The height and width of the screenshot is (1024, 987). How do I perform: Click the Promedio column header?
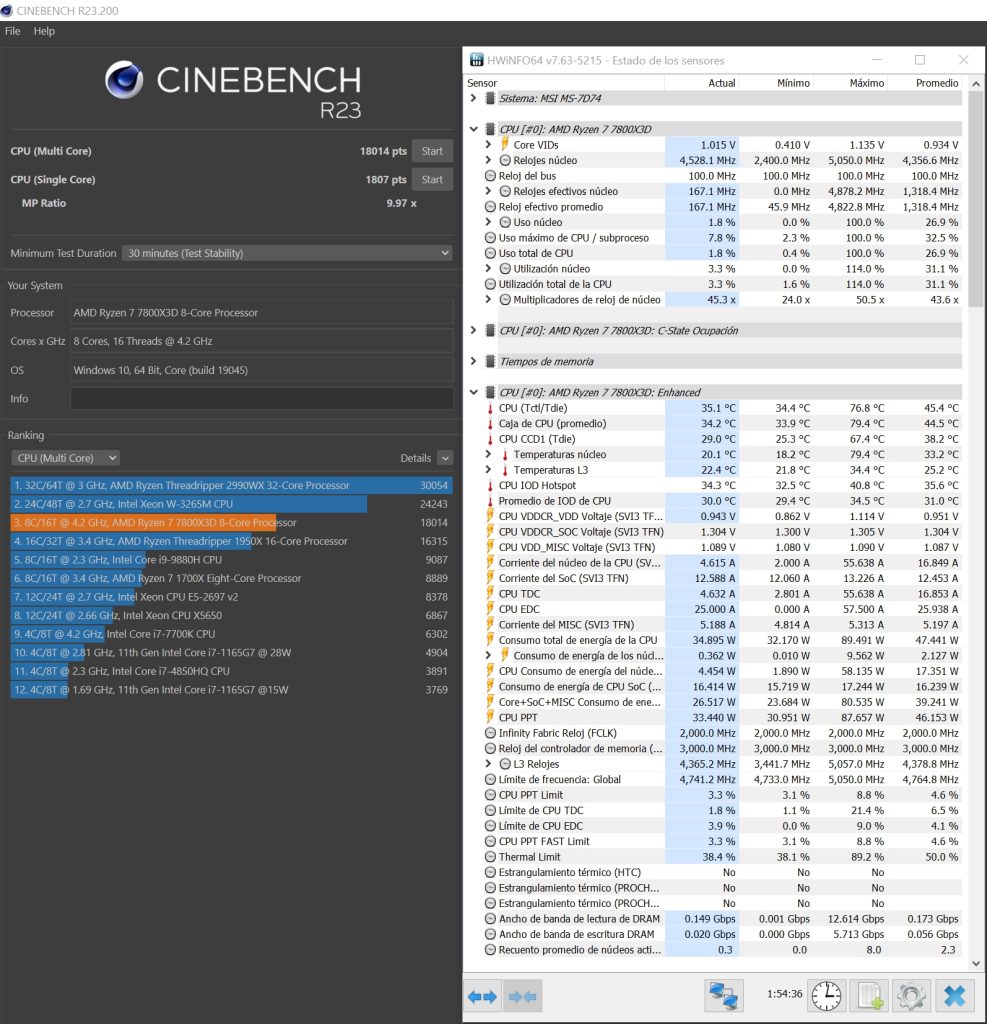point(925,83)
